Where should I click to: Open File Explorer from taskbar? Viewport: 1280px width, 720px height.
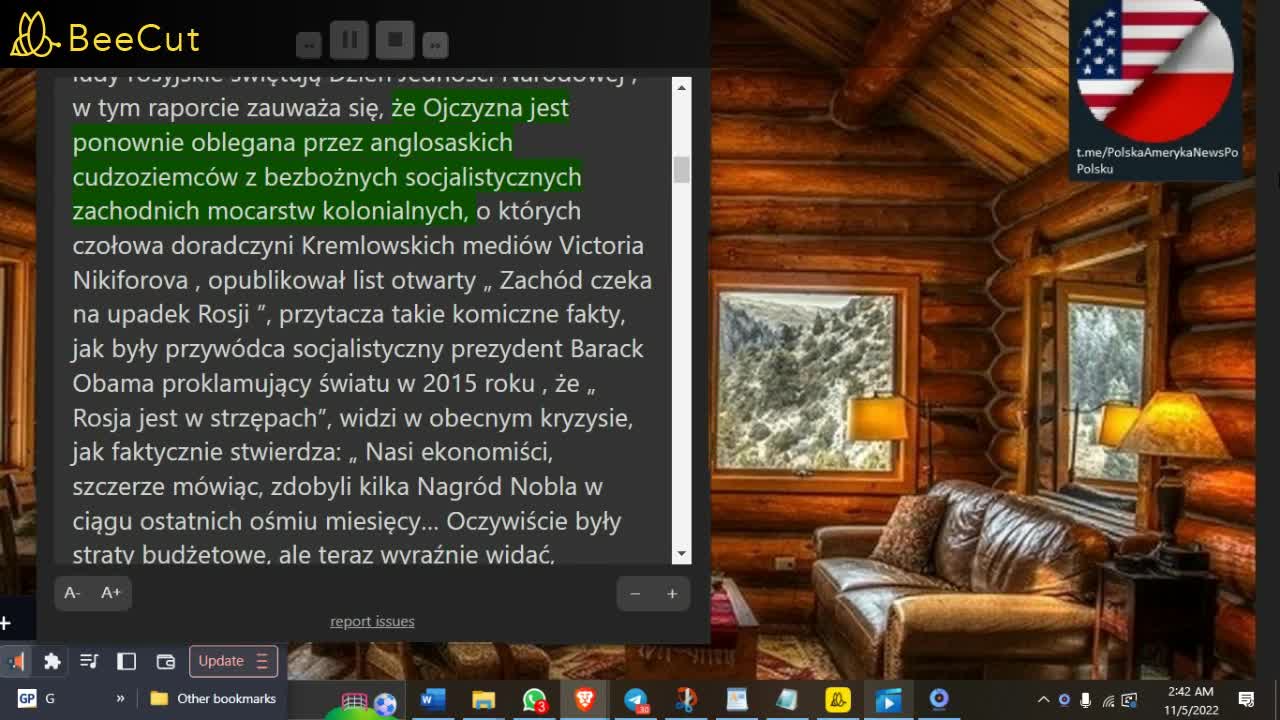pos(483,700)
